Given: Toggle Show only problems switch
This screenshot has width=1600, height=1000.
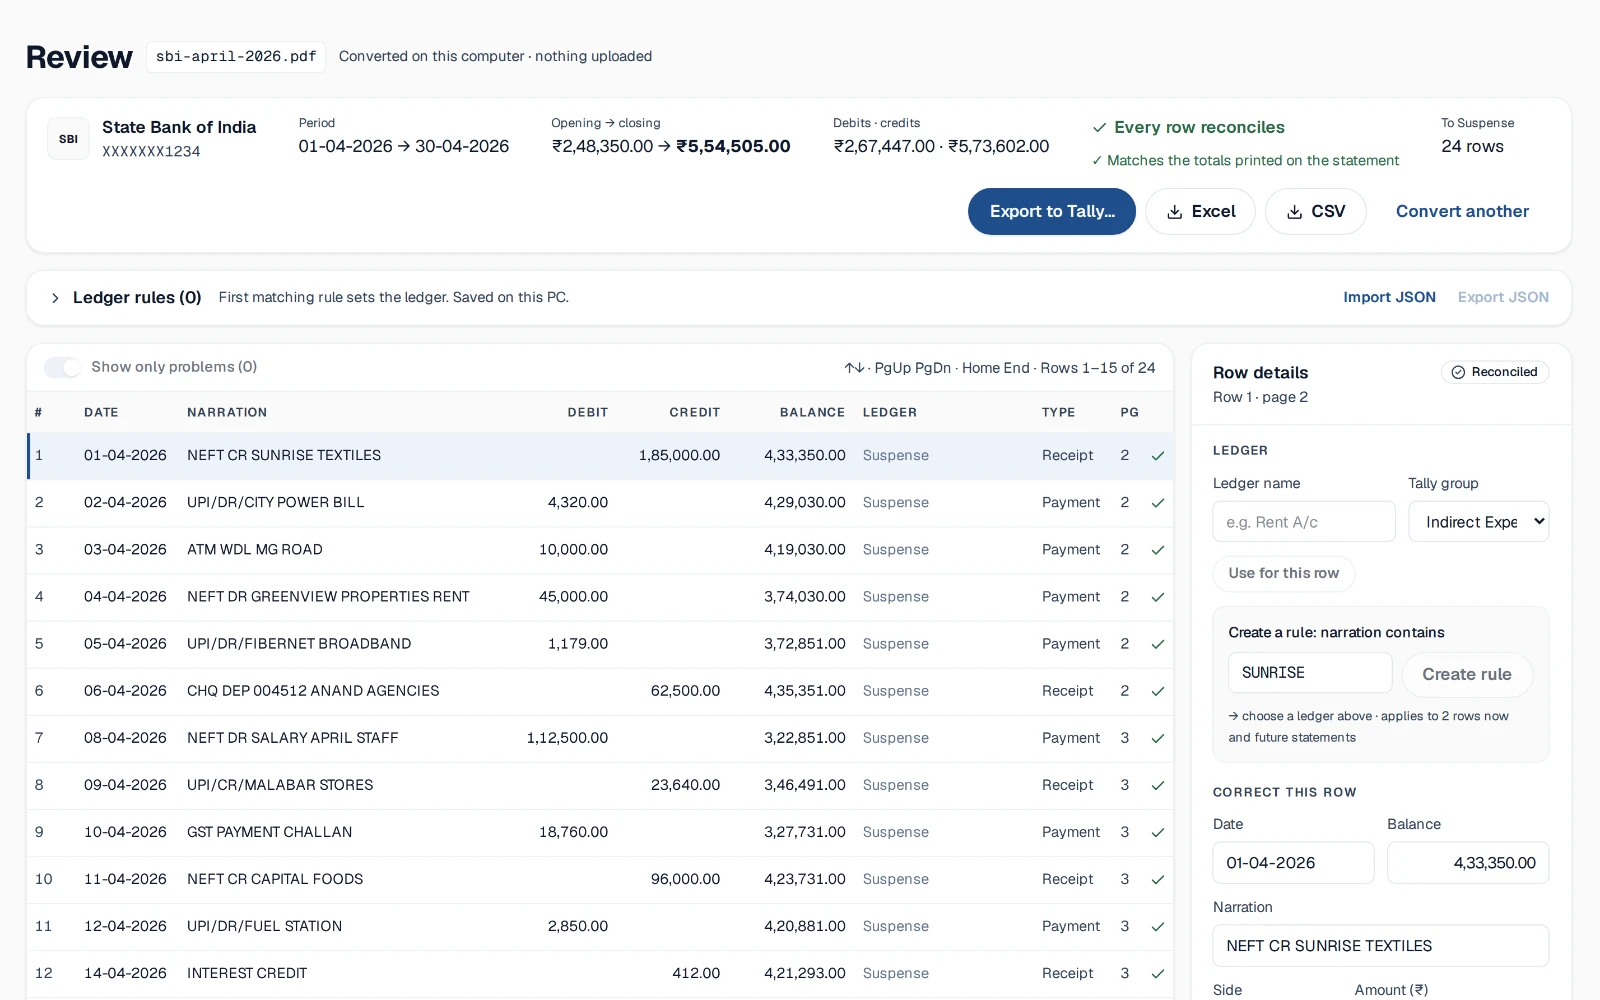Looking at the screenshot, I should [62, 367].
